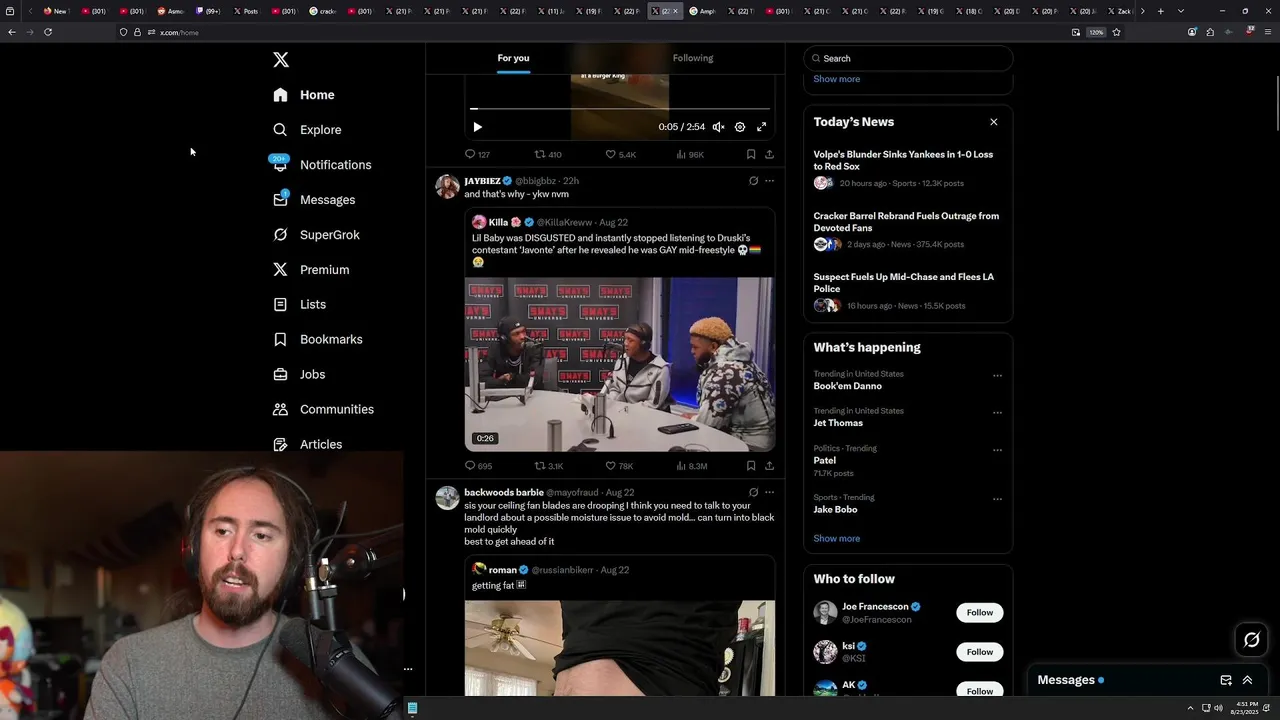Open Grok icon on JAYBIEZ post
This screenshot has width=1280, height=720.
tap(753, 181)
